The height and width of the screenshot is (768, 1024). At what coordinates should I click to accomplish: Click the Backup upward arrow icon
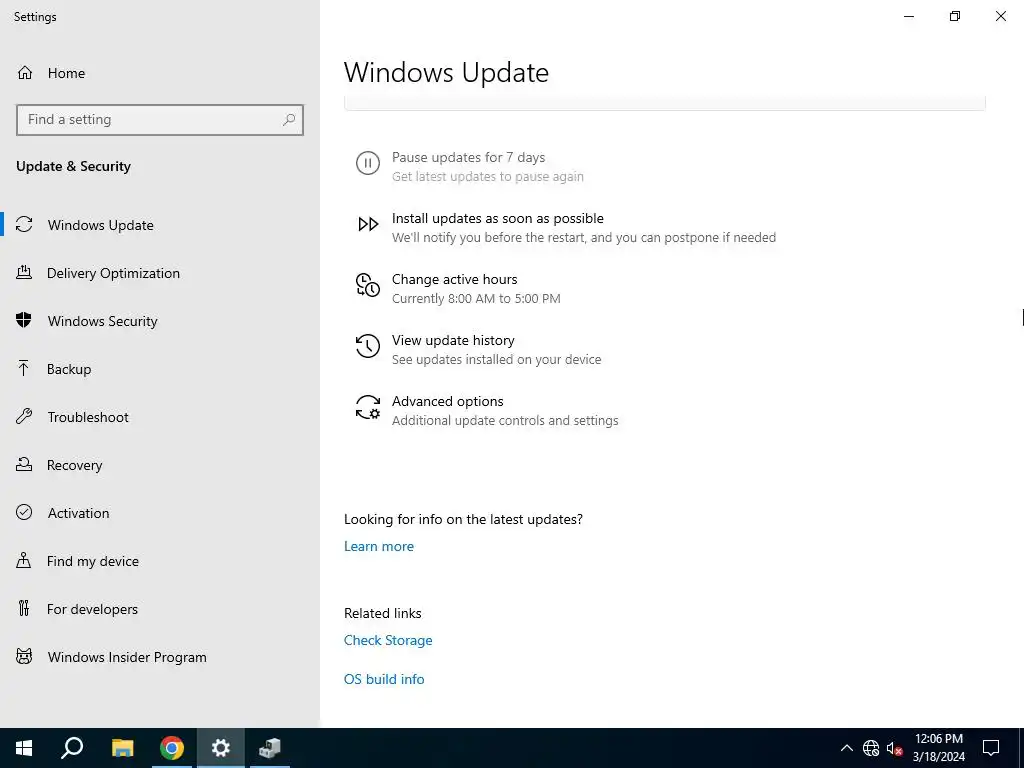coord(24,369)
